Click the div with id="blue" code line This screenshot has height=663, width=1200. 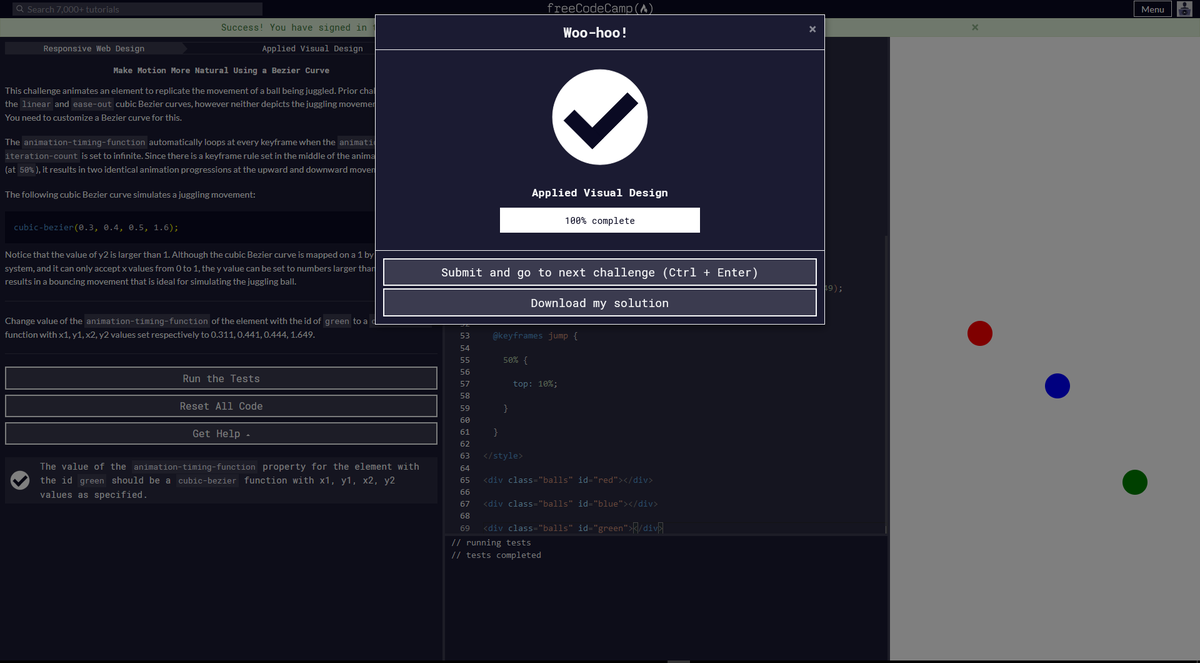(570, 504)
